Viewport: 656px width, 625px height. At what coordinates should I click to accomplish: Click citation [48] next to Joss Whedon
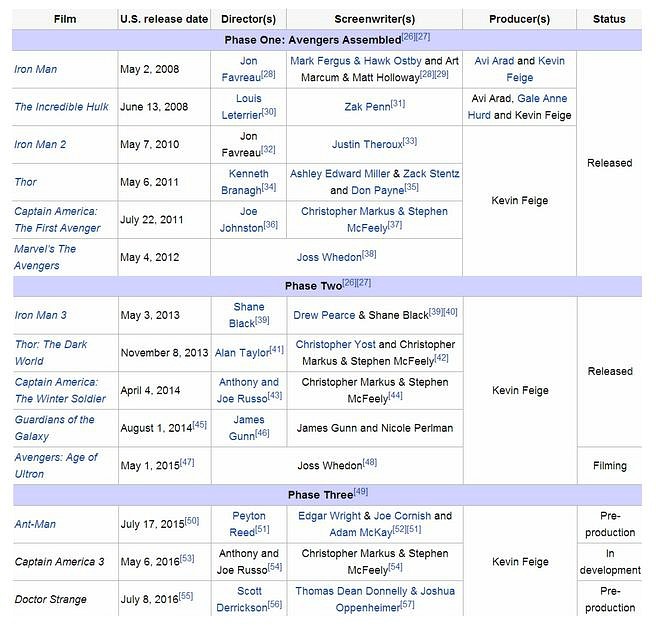click(370, 462)
